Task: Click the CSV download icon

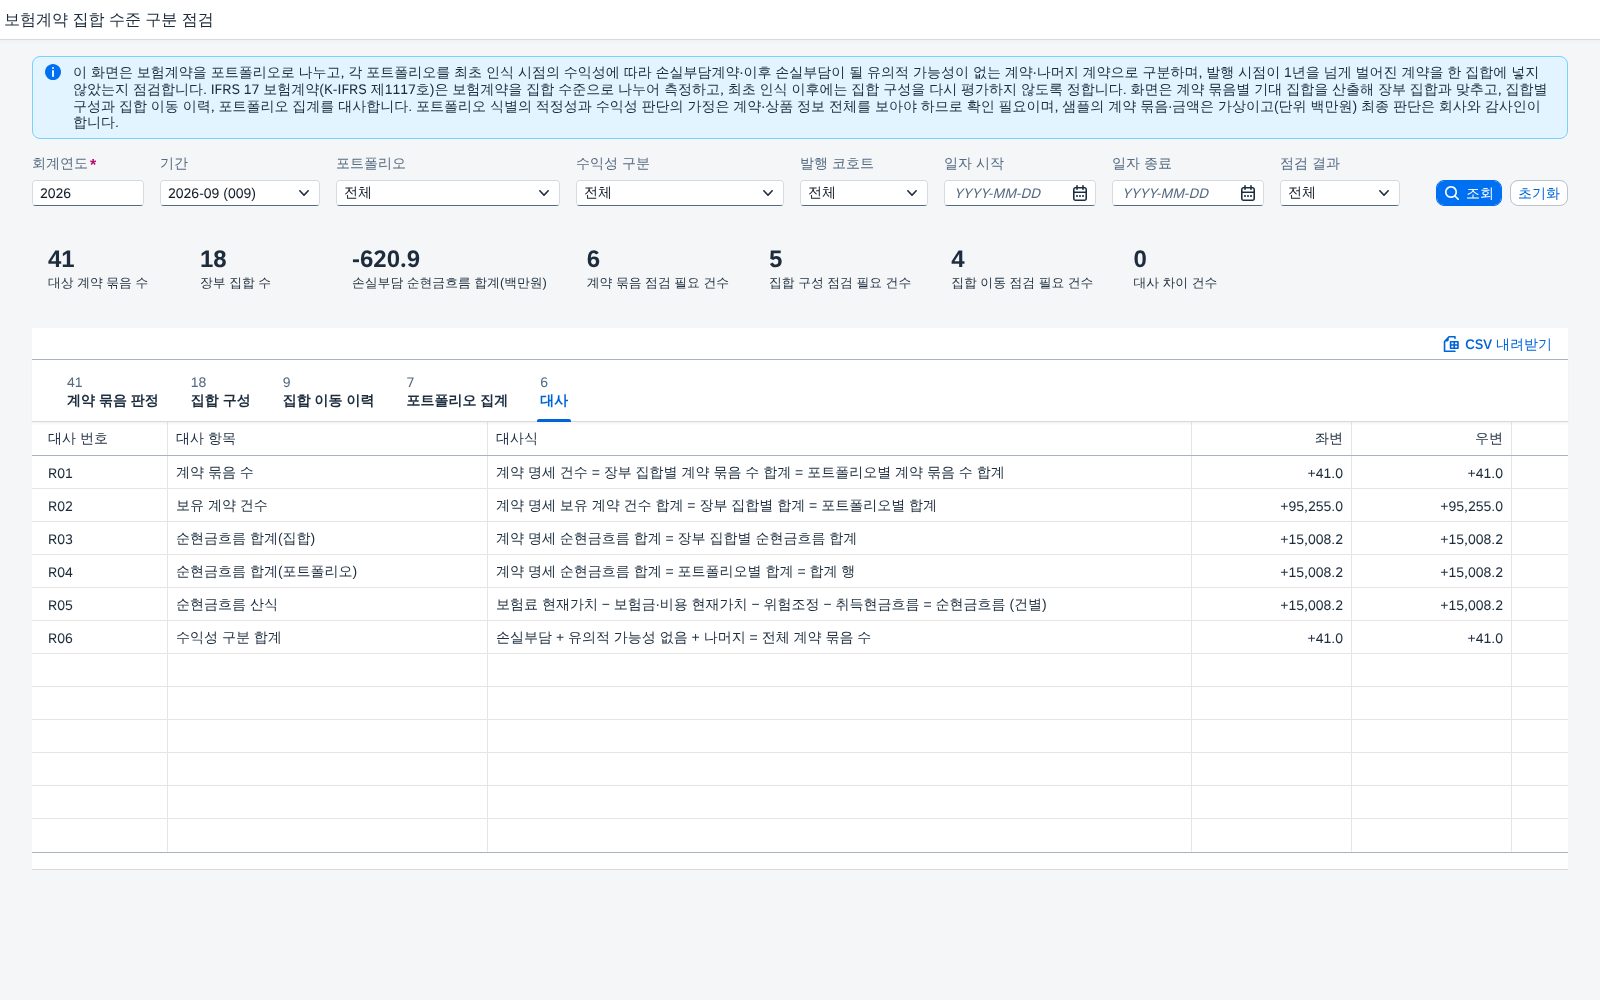Action: click(x=1451, y=344)
